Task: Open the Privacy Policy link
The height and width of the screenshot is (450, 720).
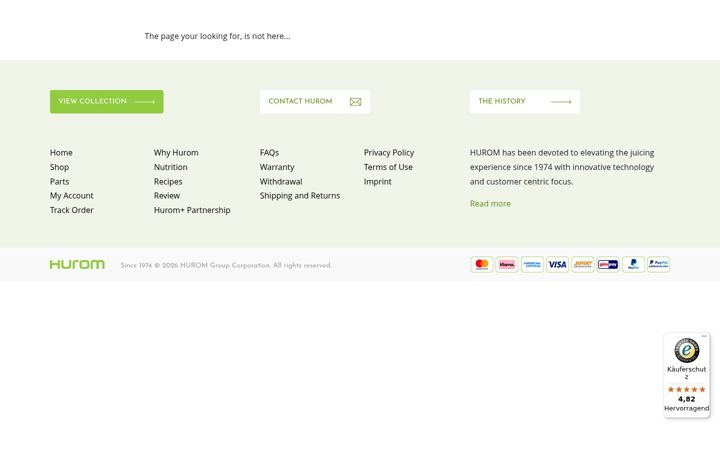Action: click(389, 152)
